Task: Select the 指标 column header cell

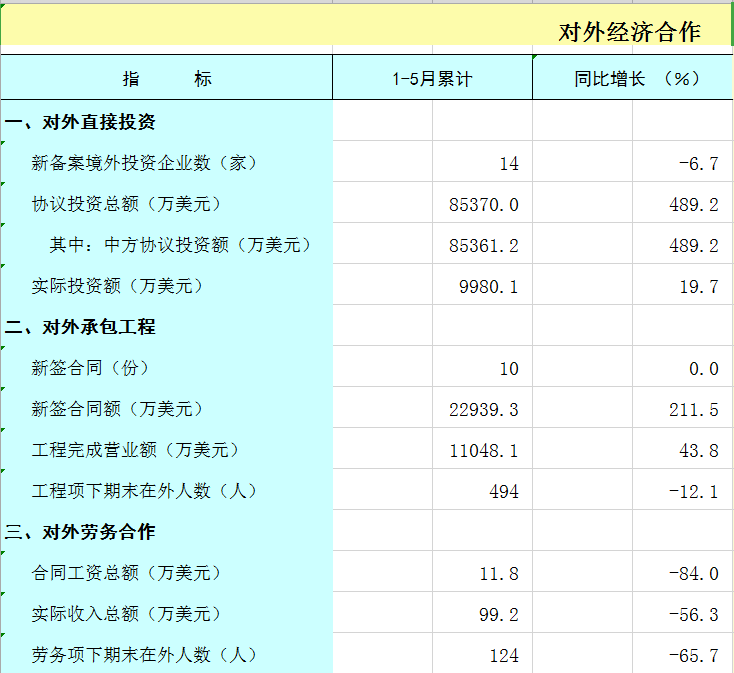Action: click(167, 78)
